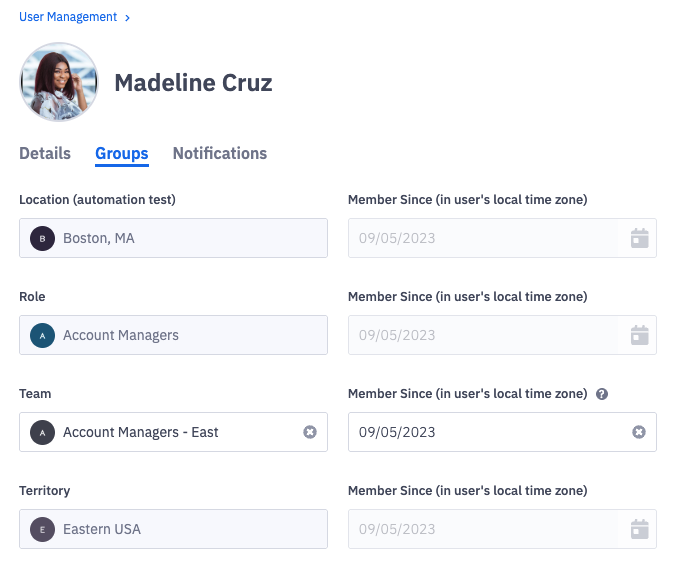Click the Account Managers - East avatar badge
Viewport: 680px width, 563px height.
pos(42,432)
